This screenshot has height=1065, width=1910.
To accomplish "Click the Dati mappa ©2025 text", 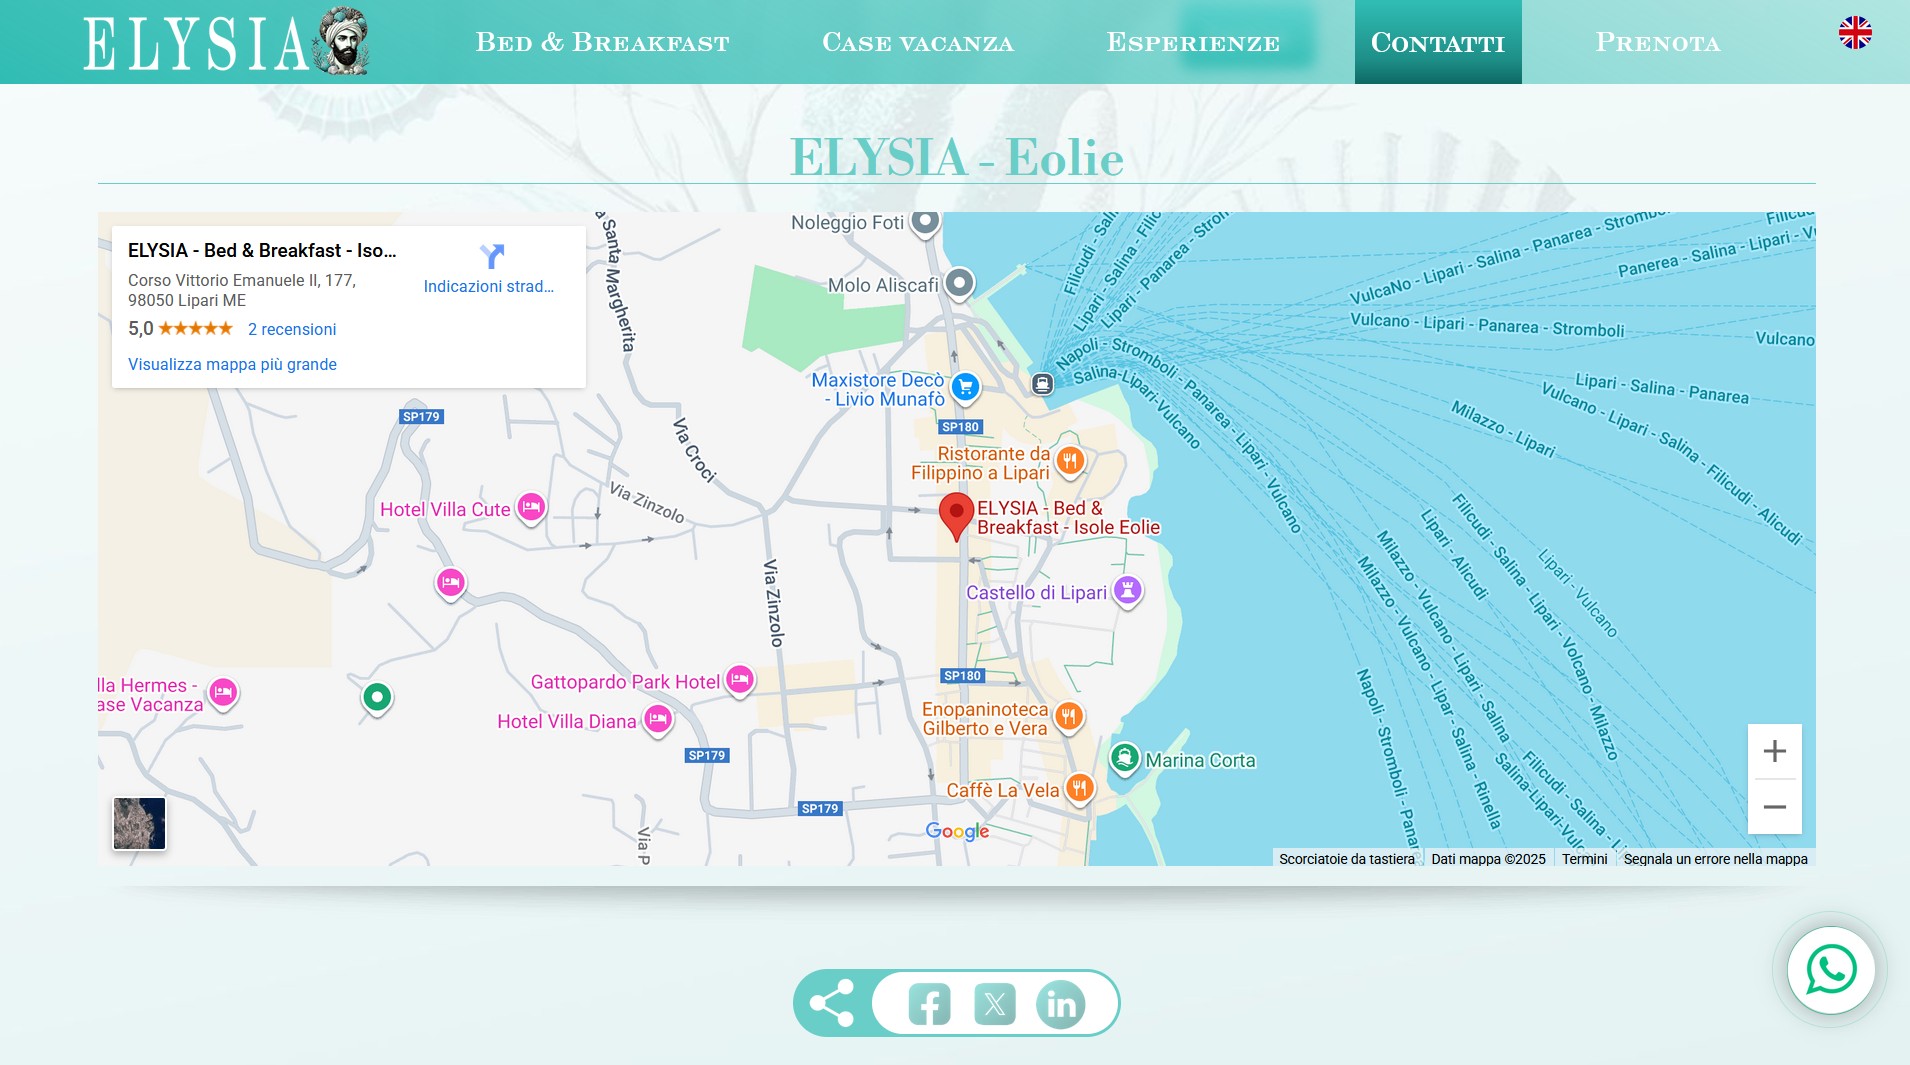I will click(1488, 859).
